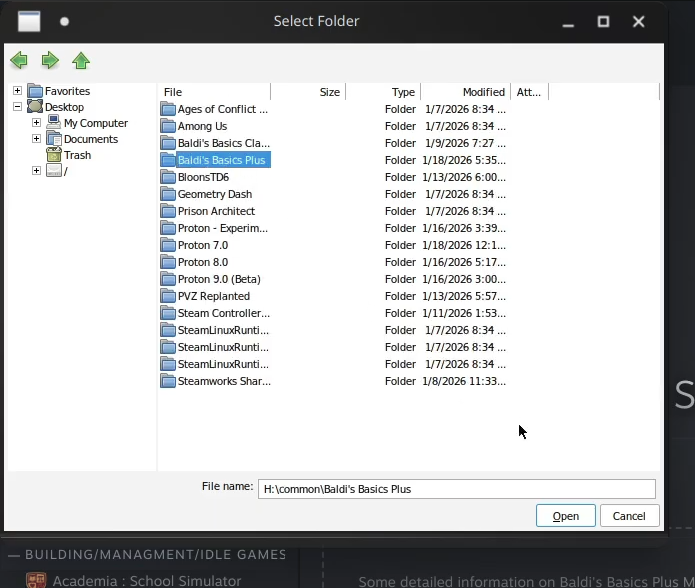Click folder icon next to BloonsTD6
This screenshot has height=588, width=695.
click(x=168, y=177)
